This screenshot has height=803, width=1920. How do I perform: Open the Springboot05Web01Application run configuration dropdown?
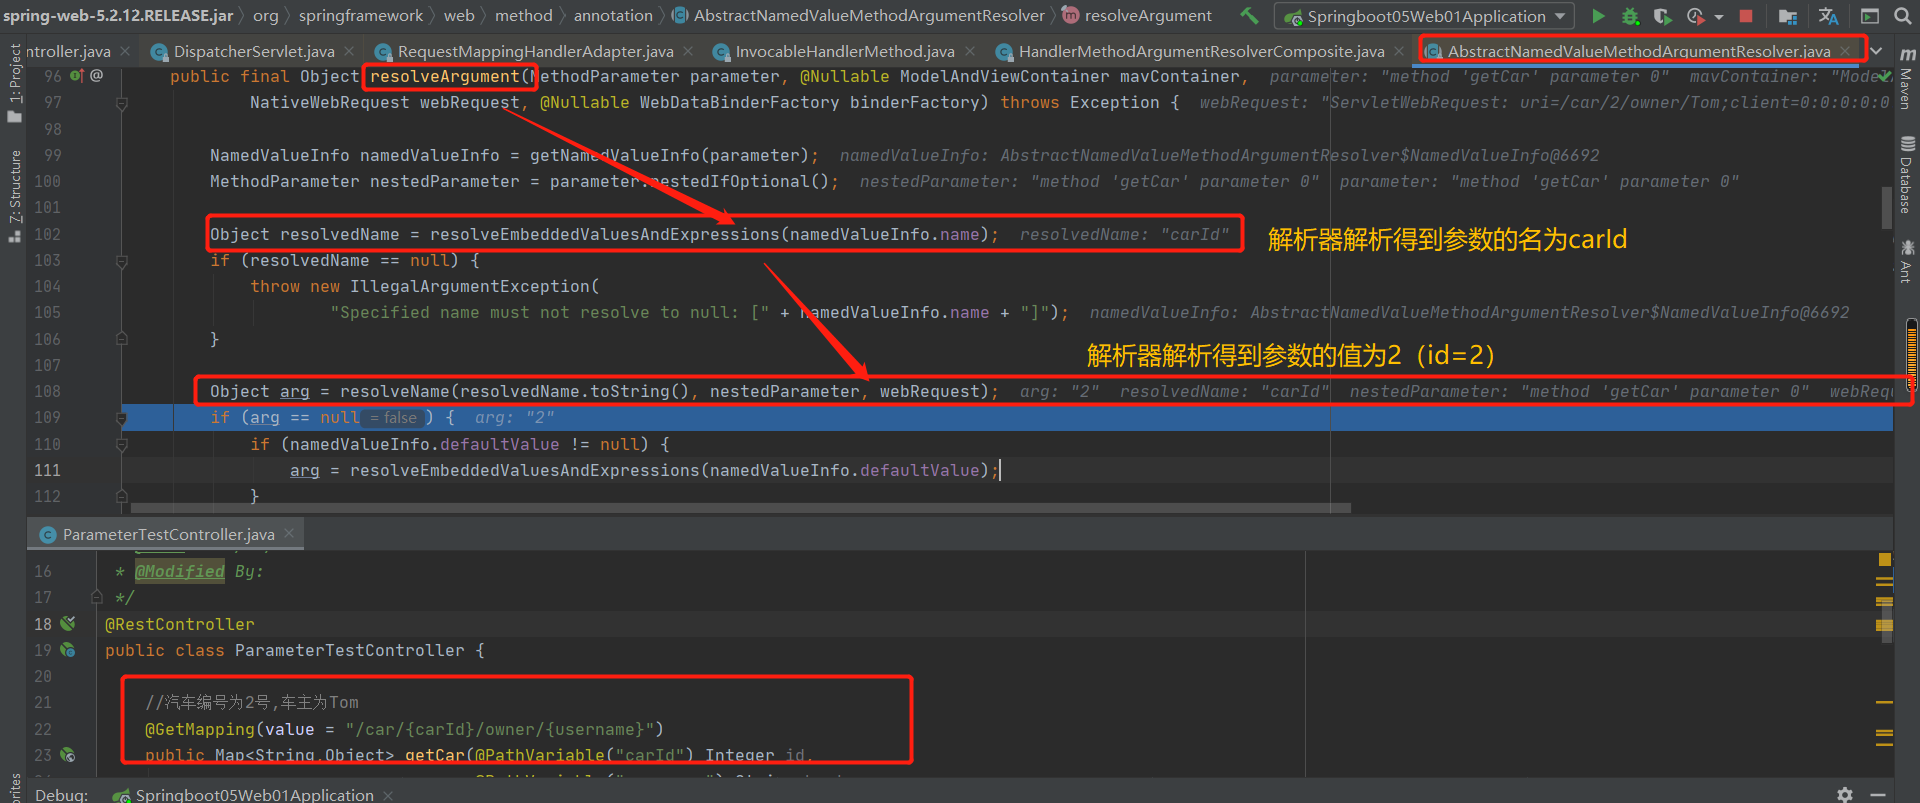[x=1425, y=16]
